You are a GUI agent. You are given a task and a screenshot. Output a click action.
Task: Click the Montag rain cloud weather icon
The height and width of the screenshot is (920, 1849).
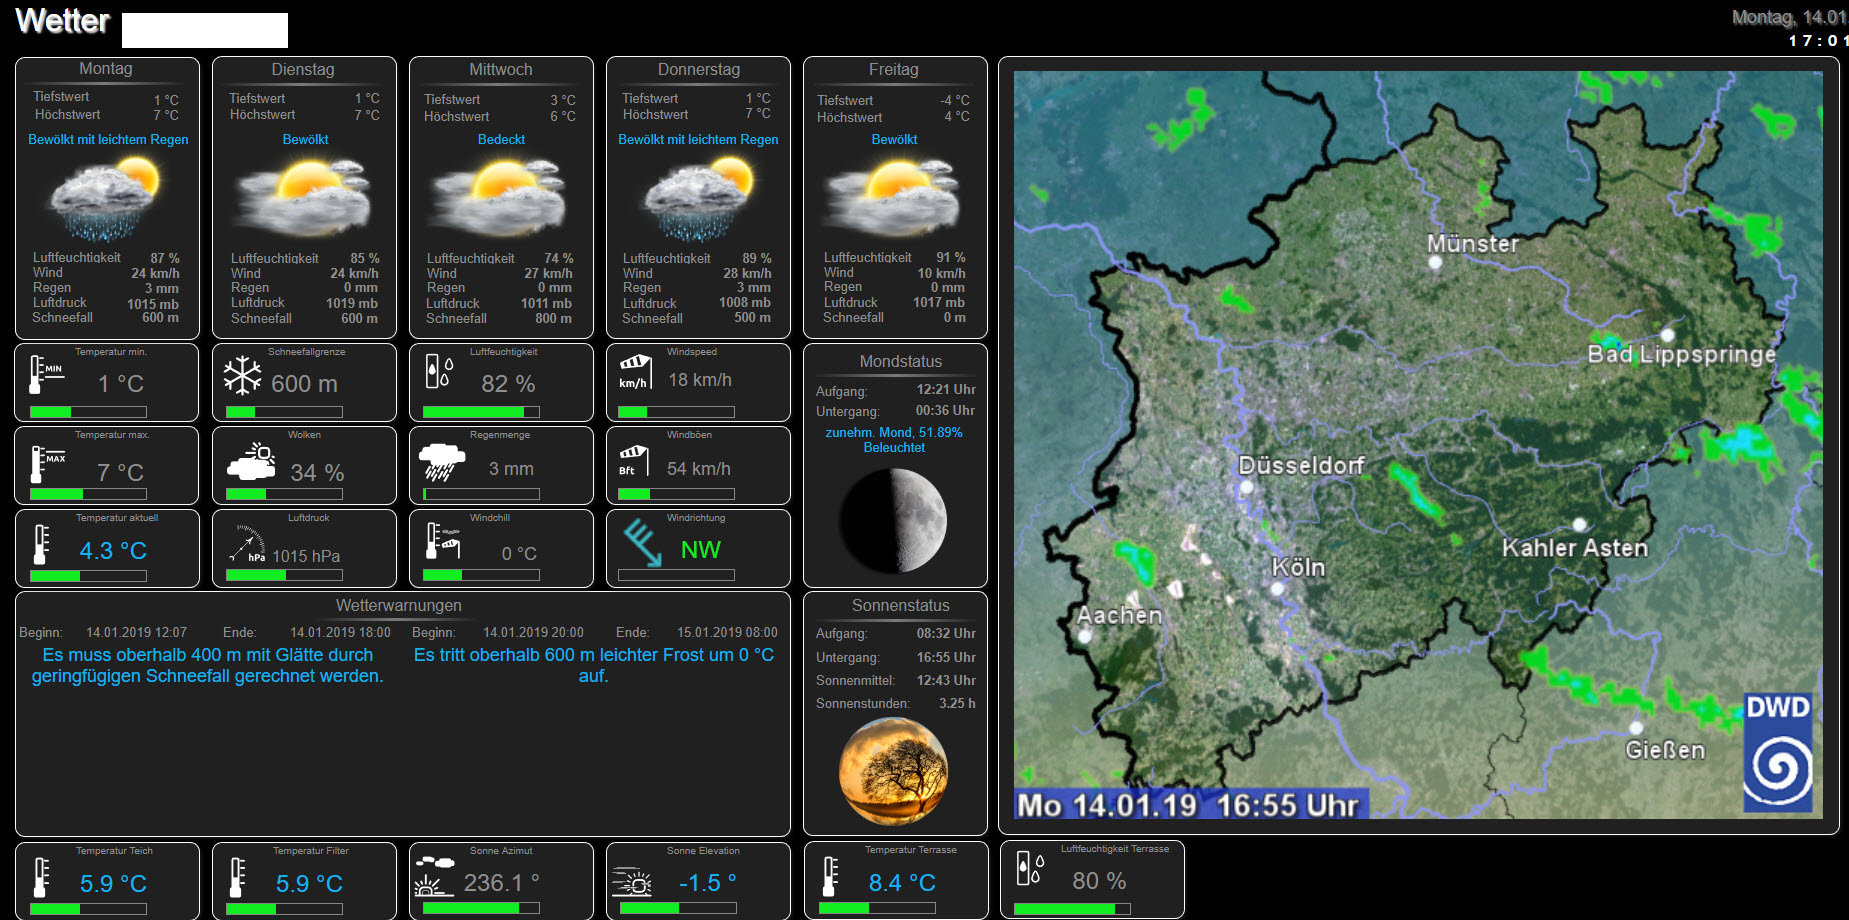tap(105, 200)
